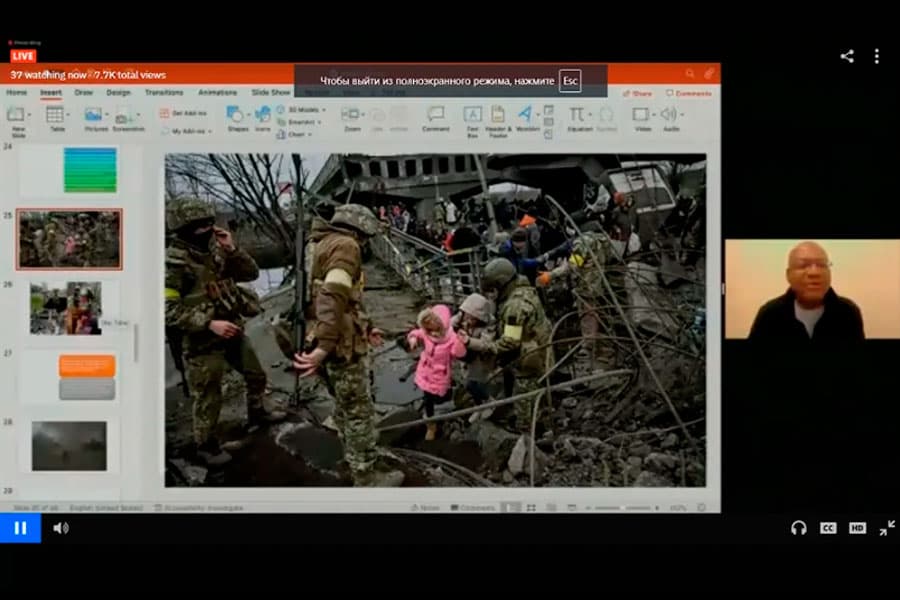Switch to the Transitions tab
The image size is (900, 600).
click(x=164, y=93)
